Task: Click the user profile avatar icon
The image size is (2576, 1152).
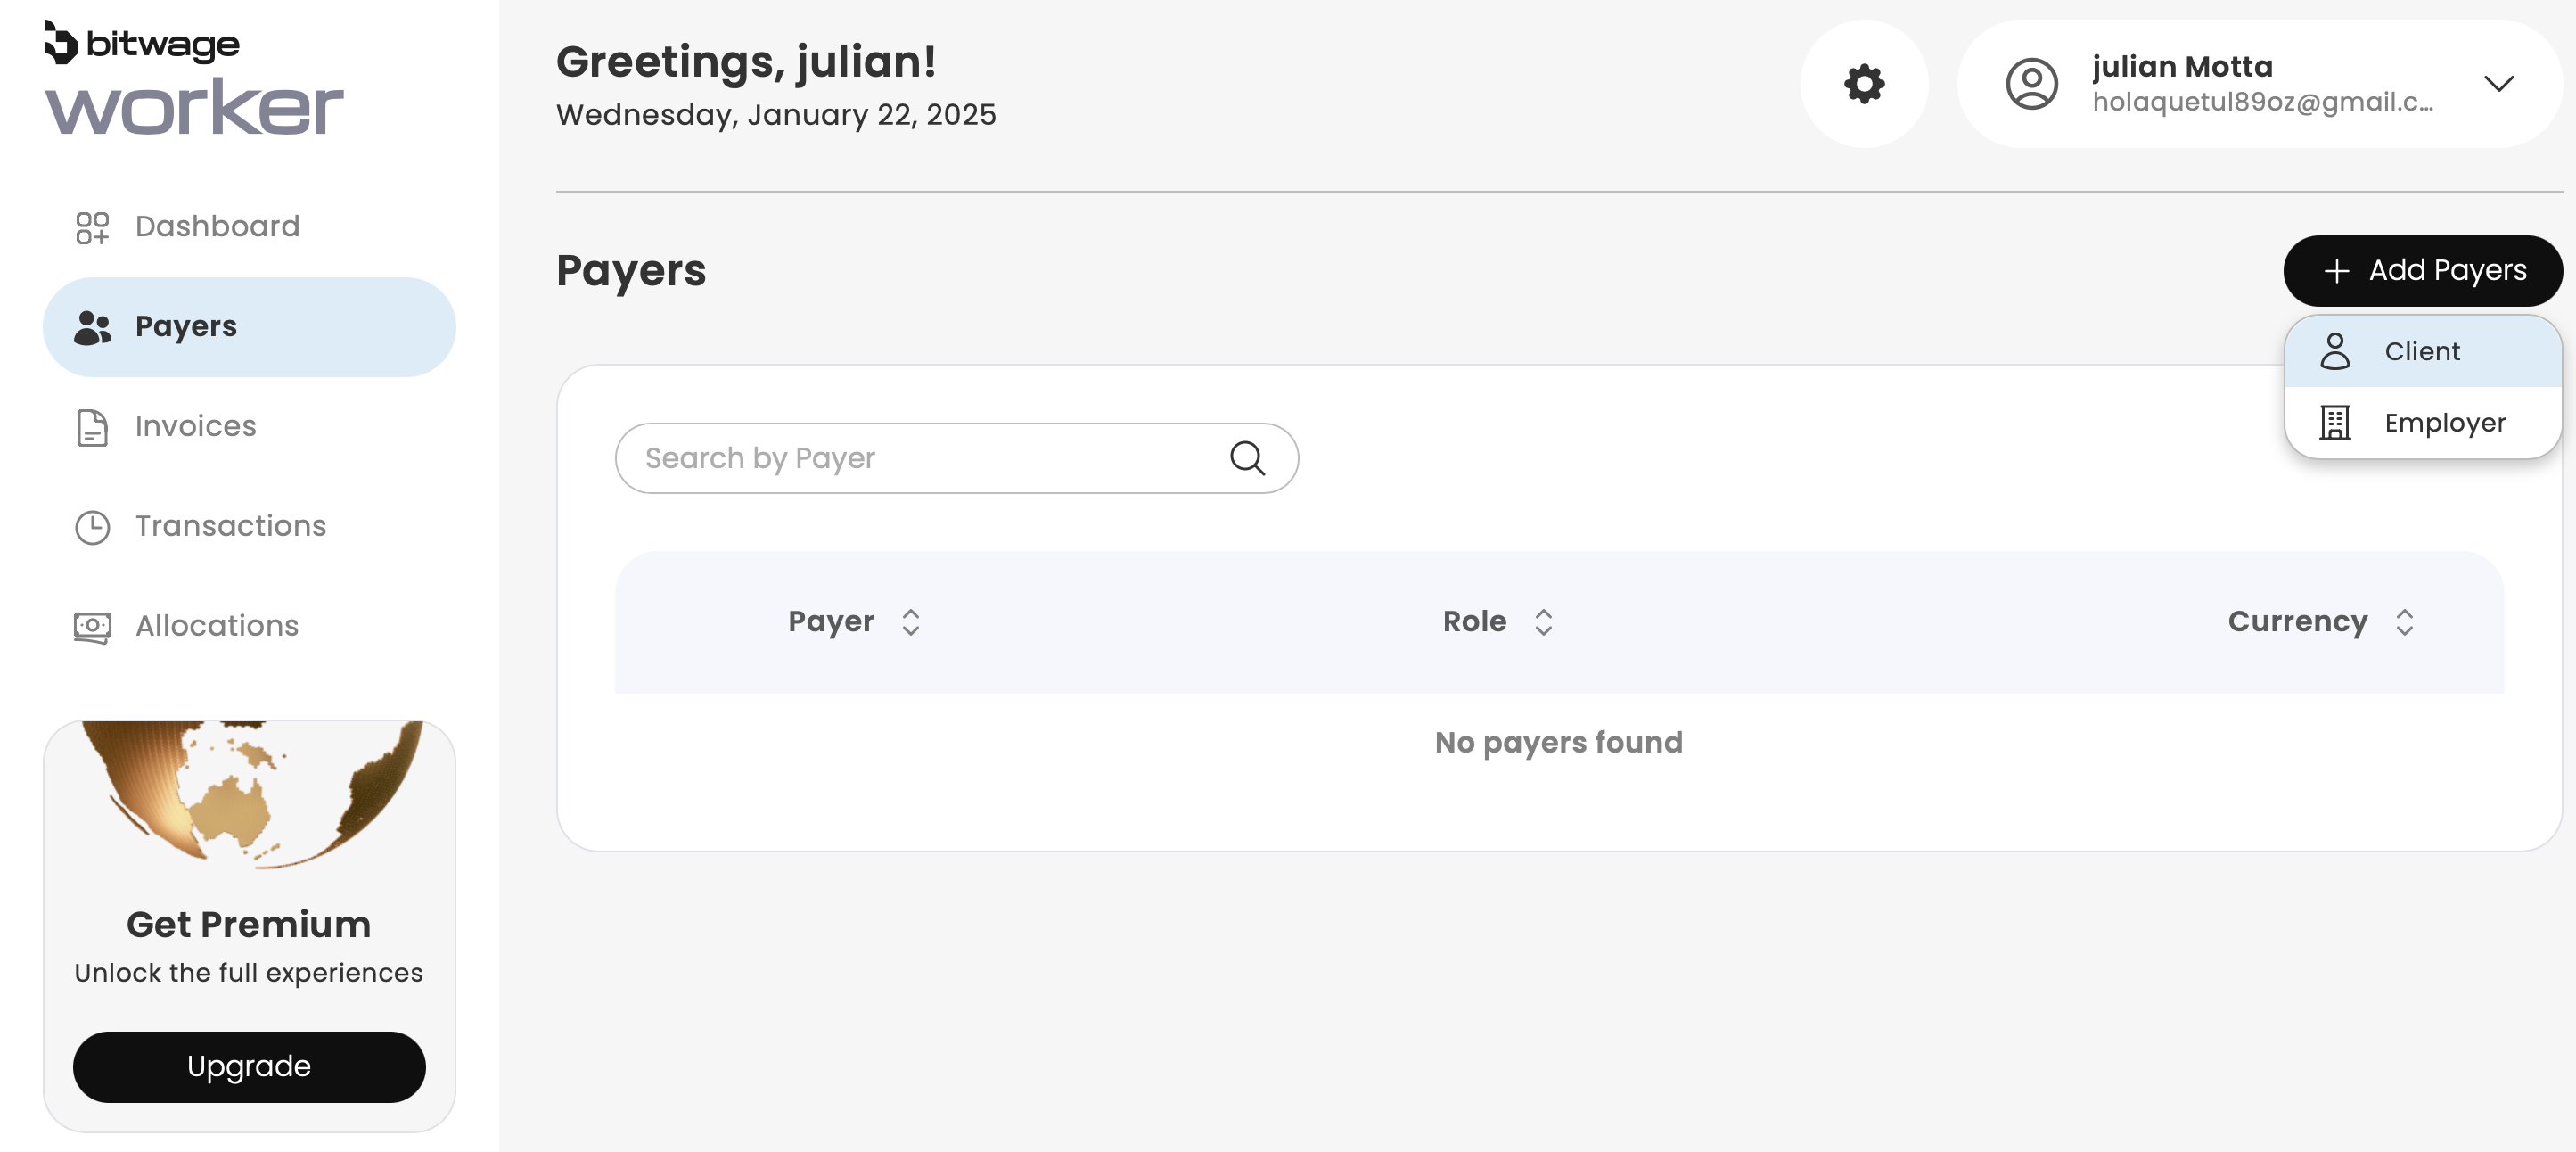Action: coord(2031,84)
